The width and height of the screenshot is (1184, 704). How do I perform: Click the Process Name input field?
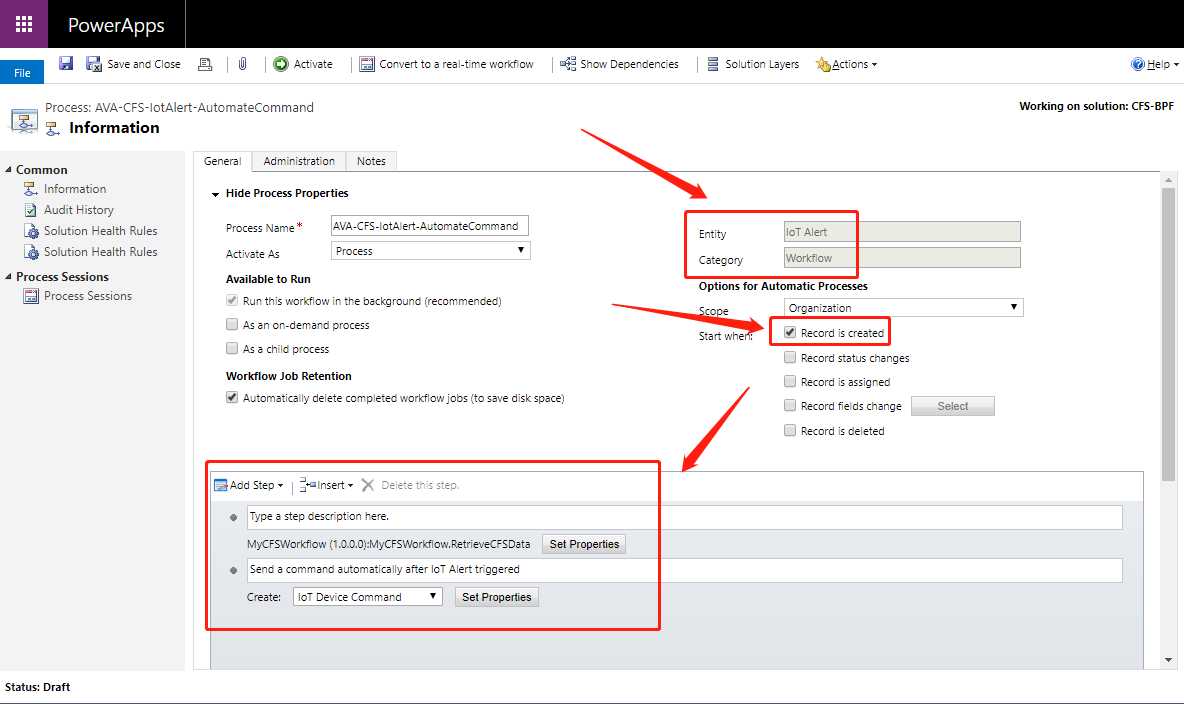430,225
